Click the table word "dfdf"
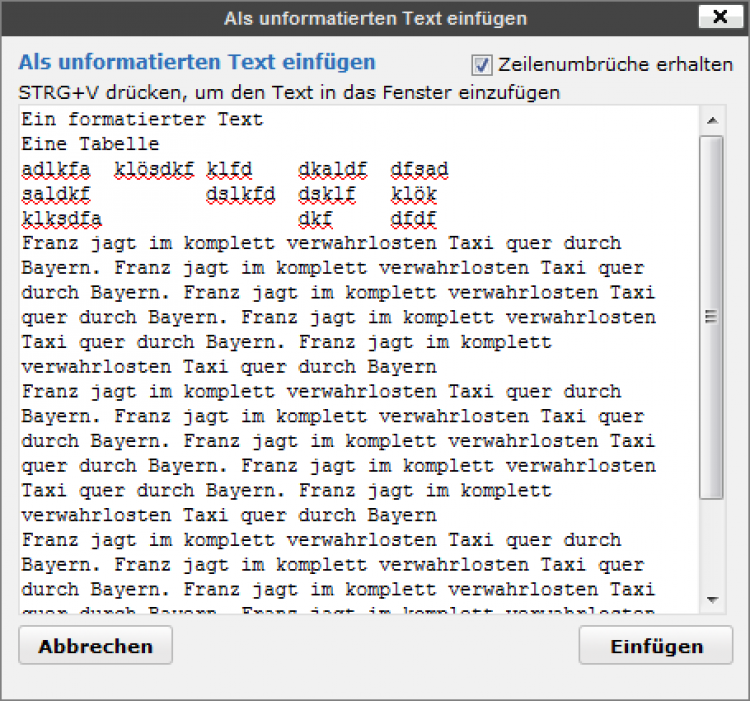Screen dimensions: 750x701 [x=413, y=218]
